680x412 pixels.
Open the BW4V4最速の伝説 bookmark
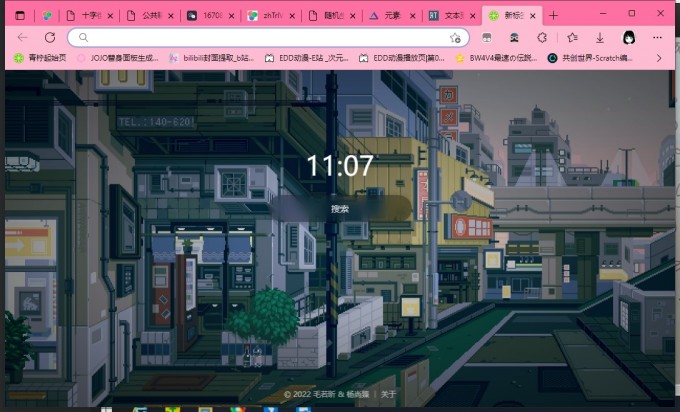click(496, 58)
